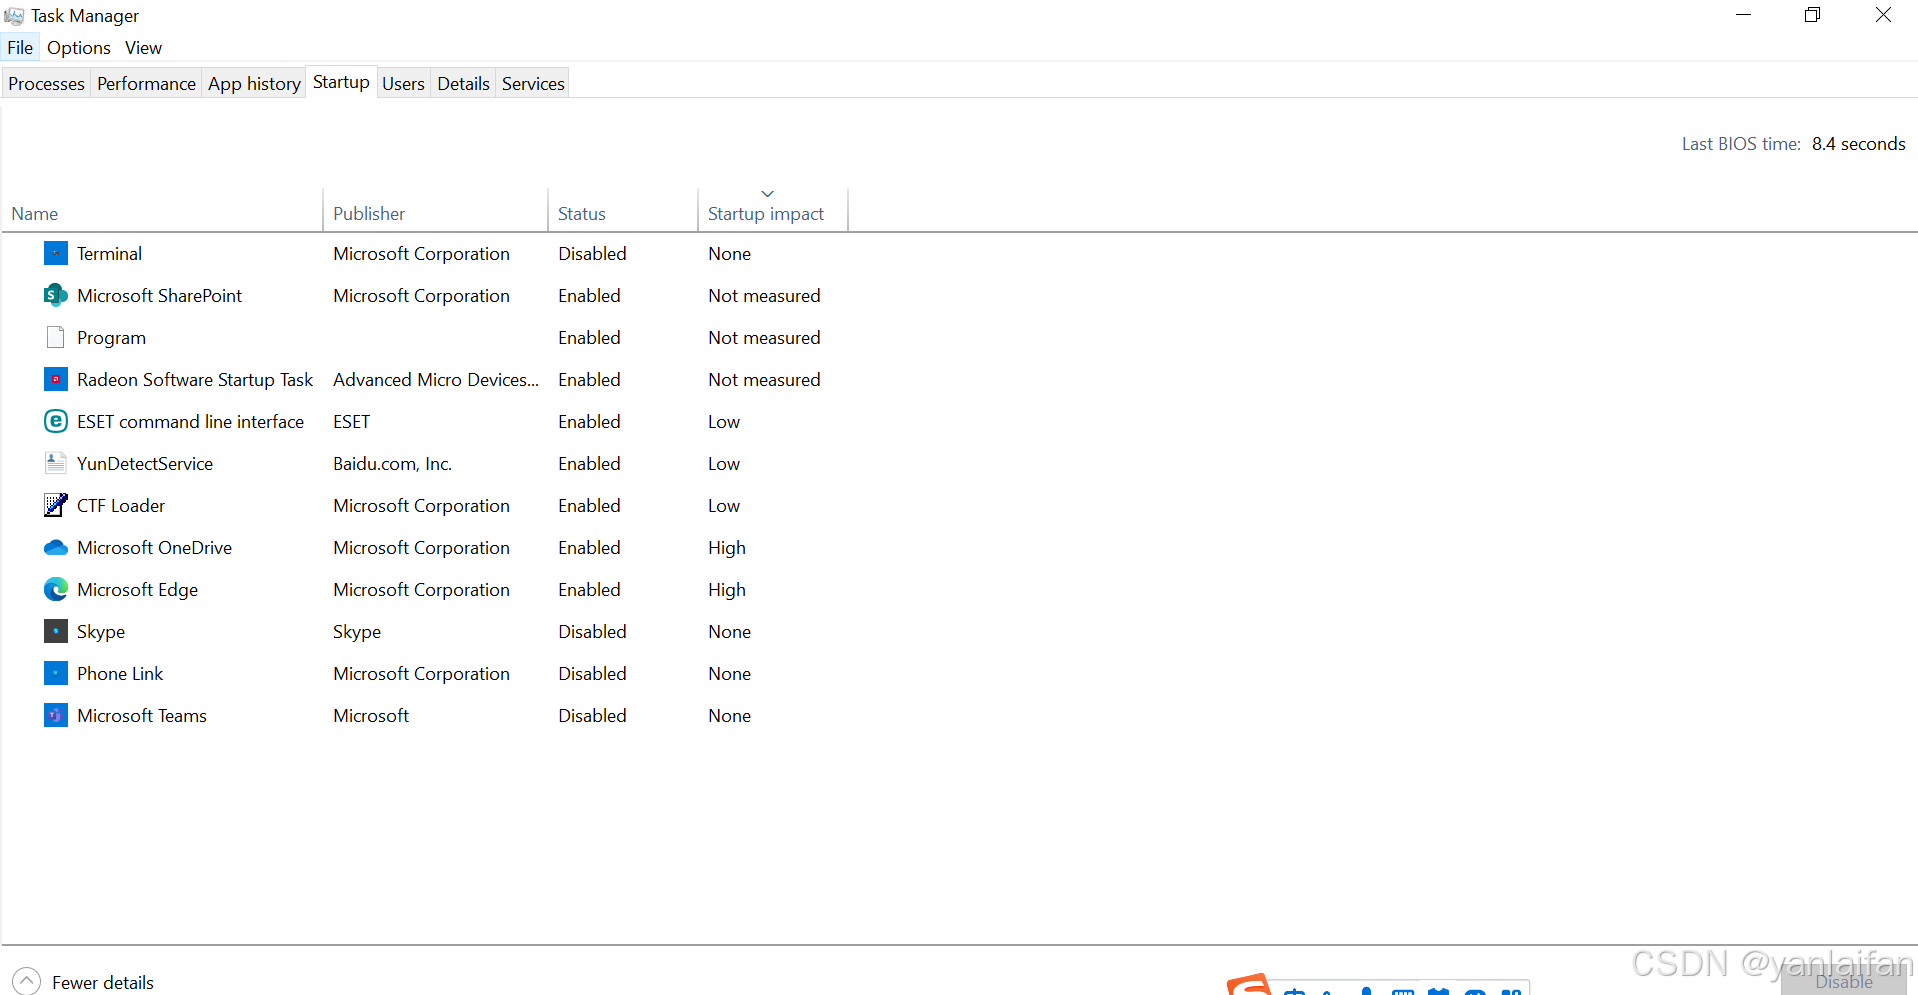This screenshot has height=995, width=1918.
Task: Open the Options menu
Action: pos(79,48)
